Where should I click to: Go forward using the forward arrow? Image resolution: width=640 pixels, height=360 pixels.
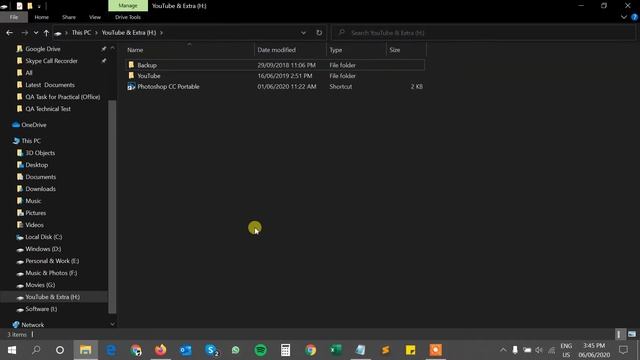pos(24,33)
